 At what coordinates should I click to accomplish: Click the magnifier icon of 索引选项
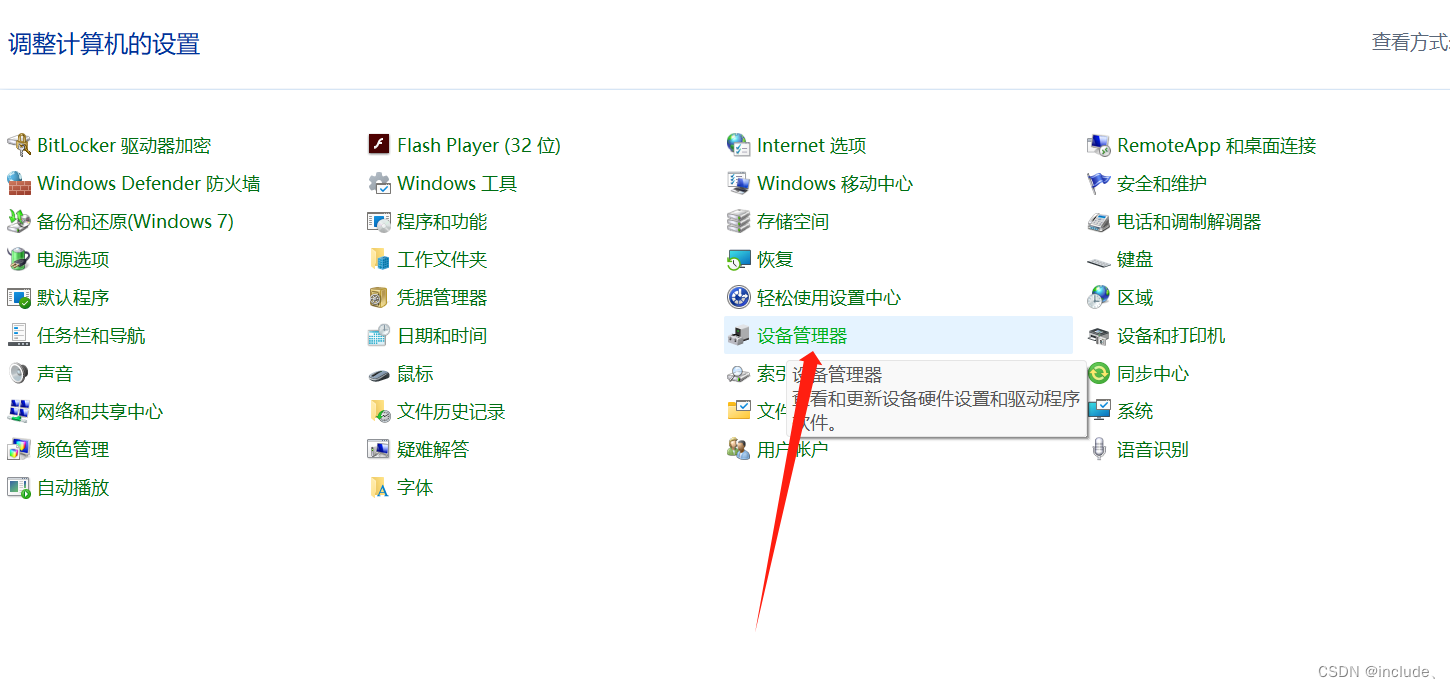[x=739, y=373]
